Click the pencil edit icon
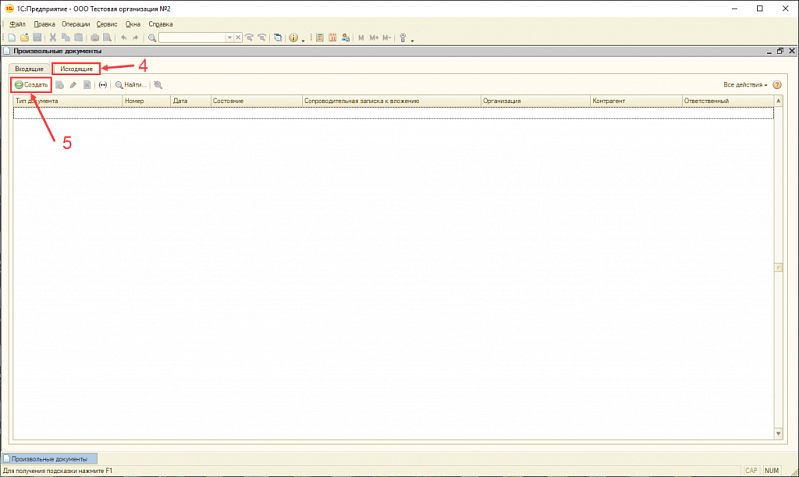This screenshot has height=477, width=799. click(x=73, y=85)
